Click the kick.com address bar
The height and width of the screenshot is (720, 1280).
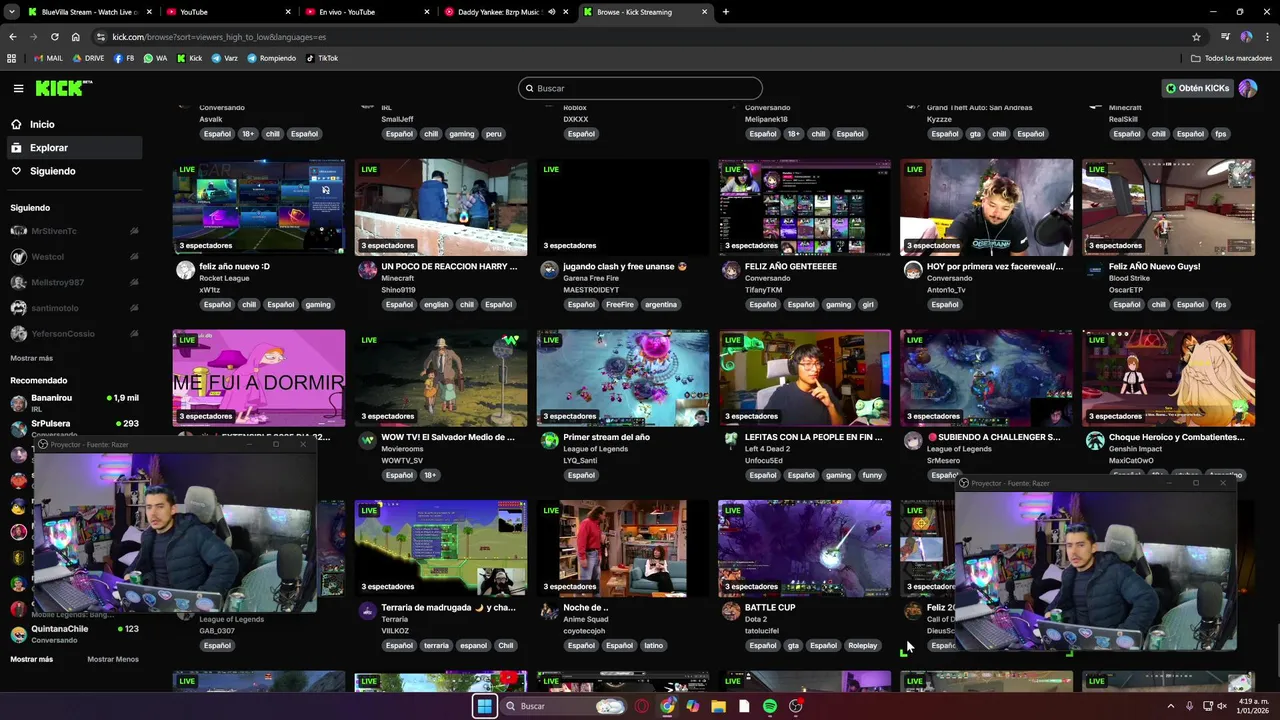[x=640, y=37]
